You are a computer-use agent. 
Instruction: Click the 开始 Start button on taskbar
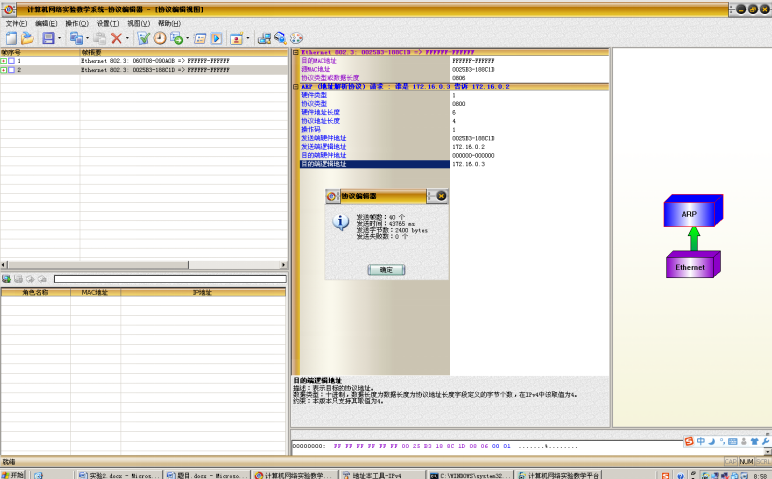click(x=12, y=475)
